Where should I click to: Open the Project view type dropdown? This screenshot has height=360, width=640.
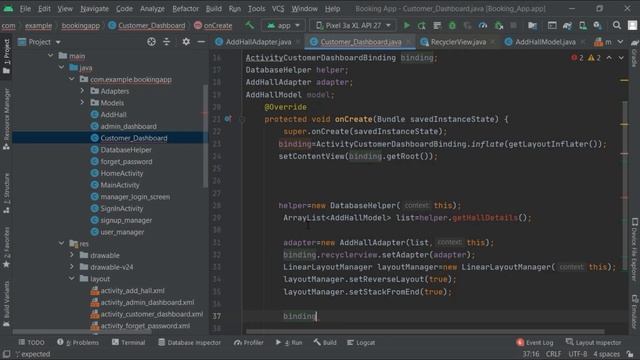(x=39, y=42)
